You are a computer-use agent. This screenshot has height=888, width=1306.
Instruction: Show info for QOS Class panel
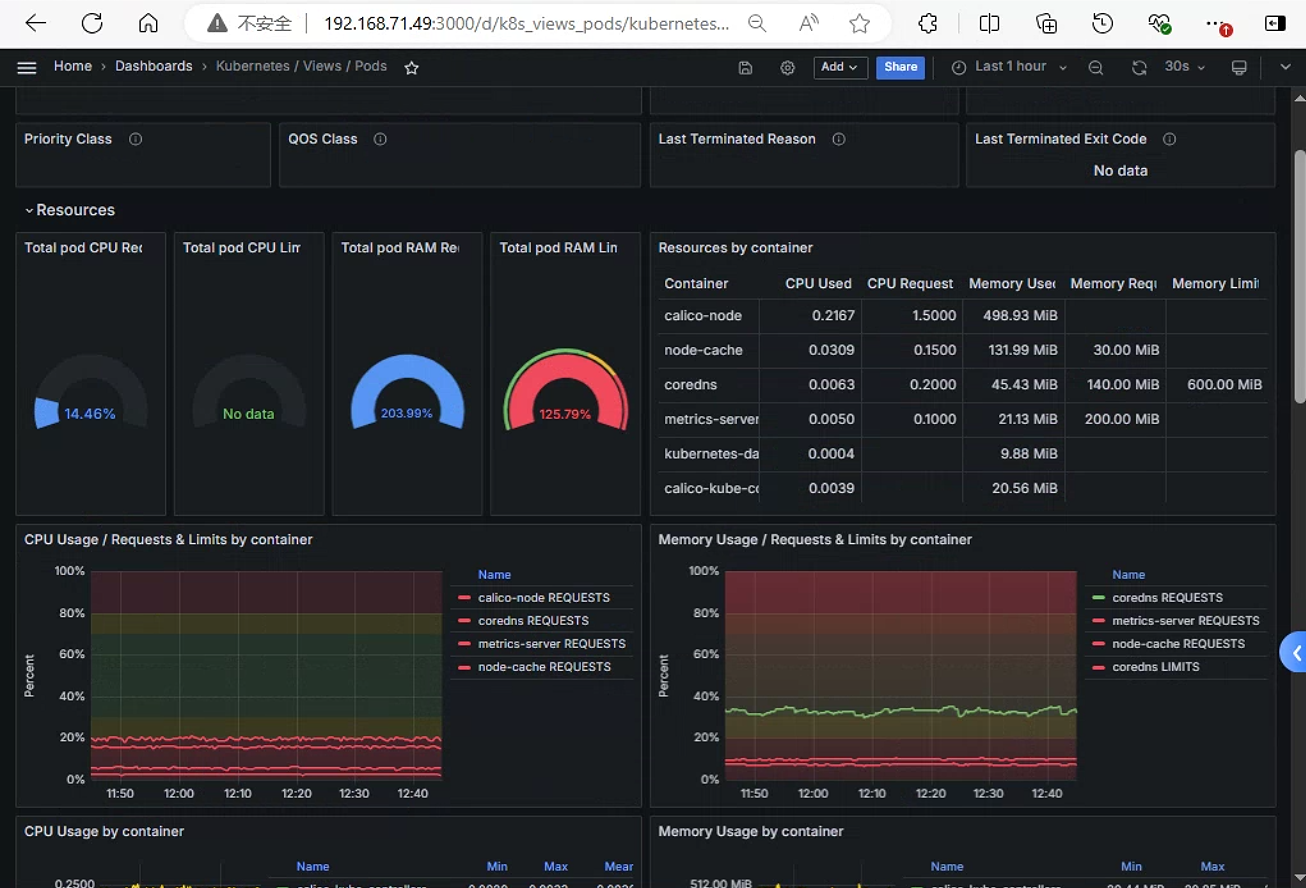coord(380,139)
